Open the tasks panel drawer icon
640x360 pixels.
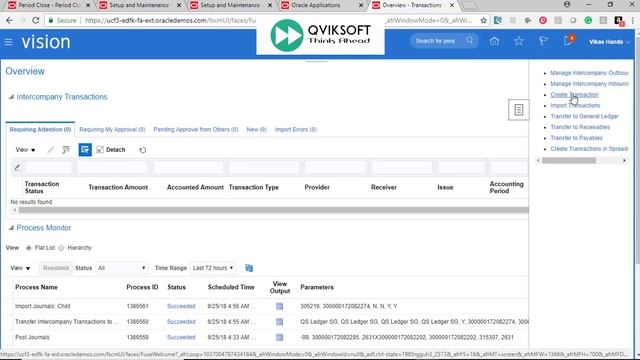(518, 109)
